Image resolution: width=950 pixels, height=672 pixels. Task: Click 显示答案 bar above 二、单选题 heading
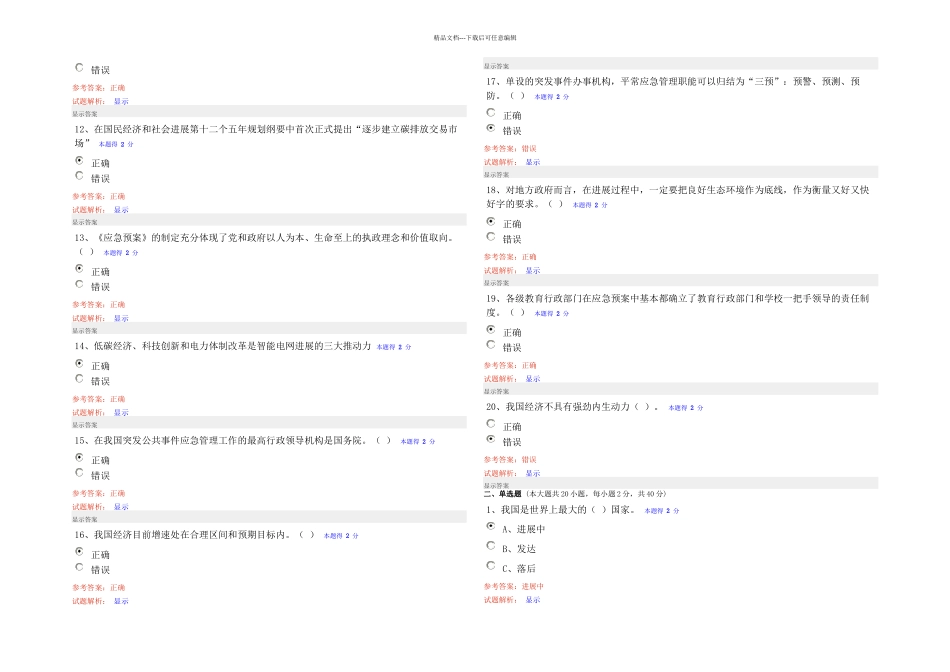coord(680,484)
